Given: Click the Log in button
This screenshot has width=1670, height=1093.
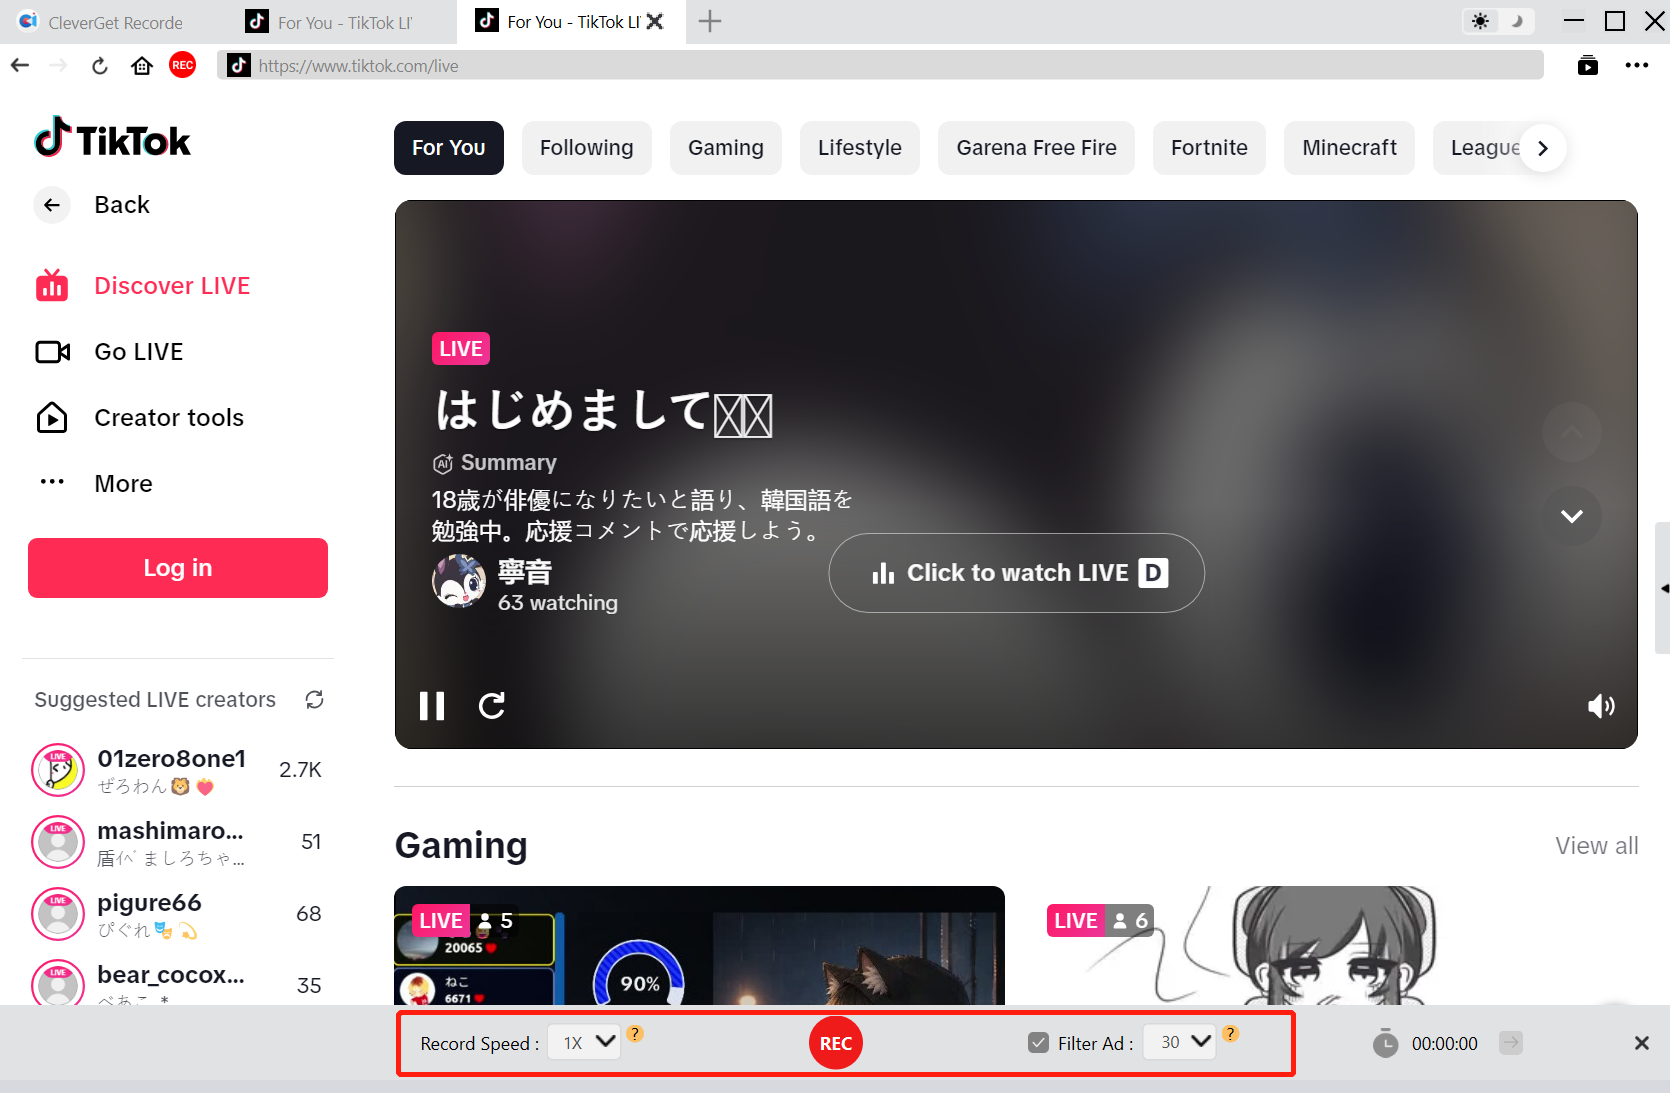Looking at the screenshot, I should point(178,568).
